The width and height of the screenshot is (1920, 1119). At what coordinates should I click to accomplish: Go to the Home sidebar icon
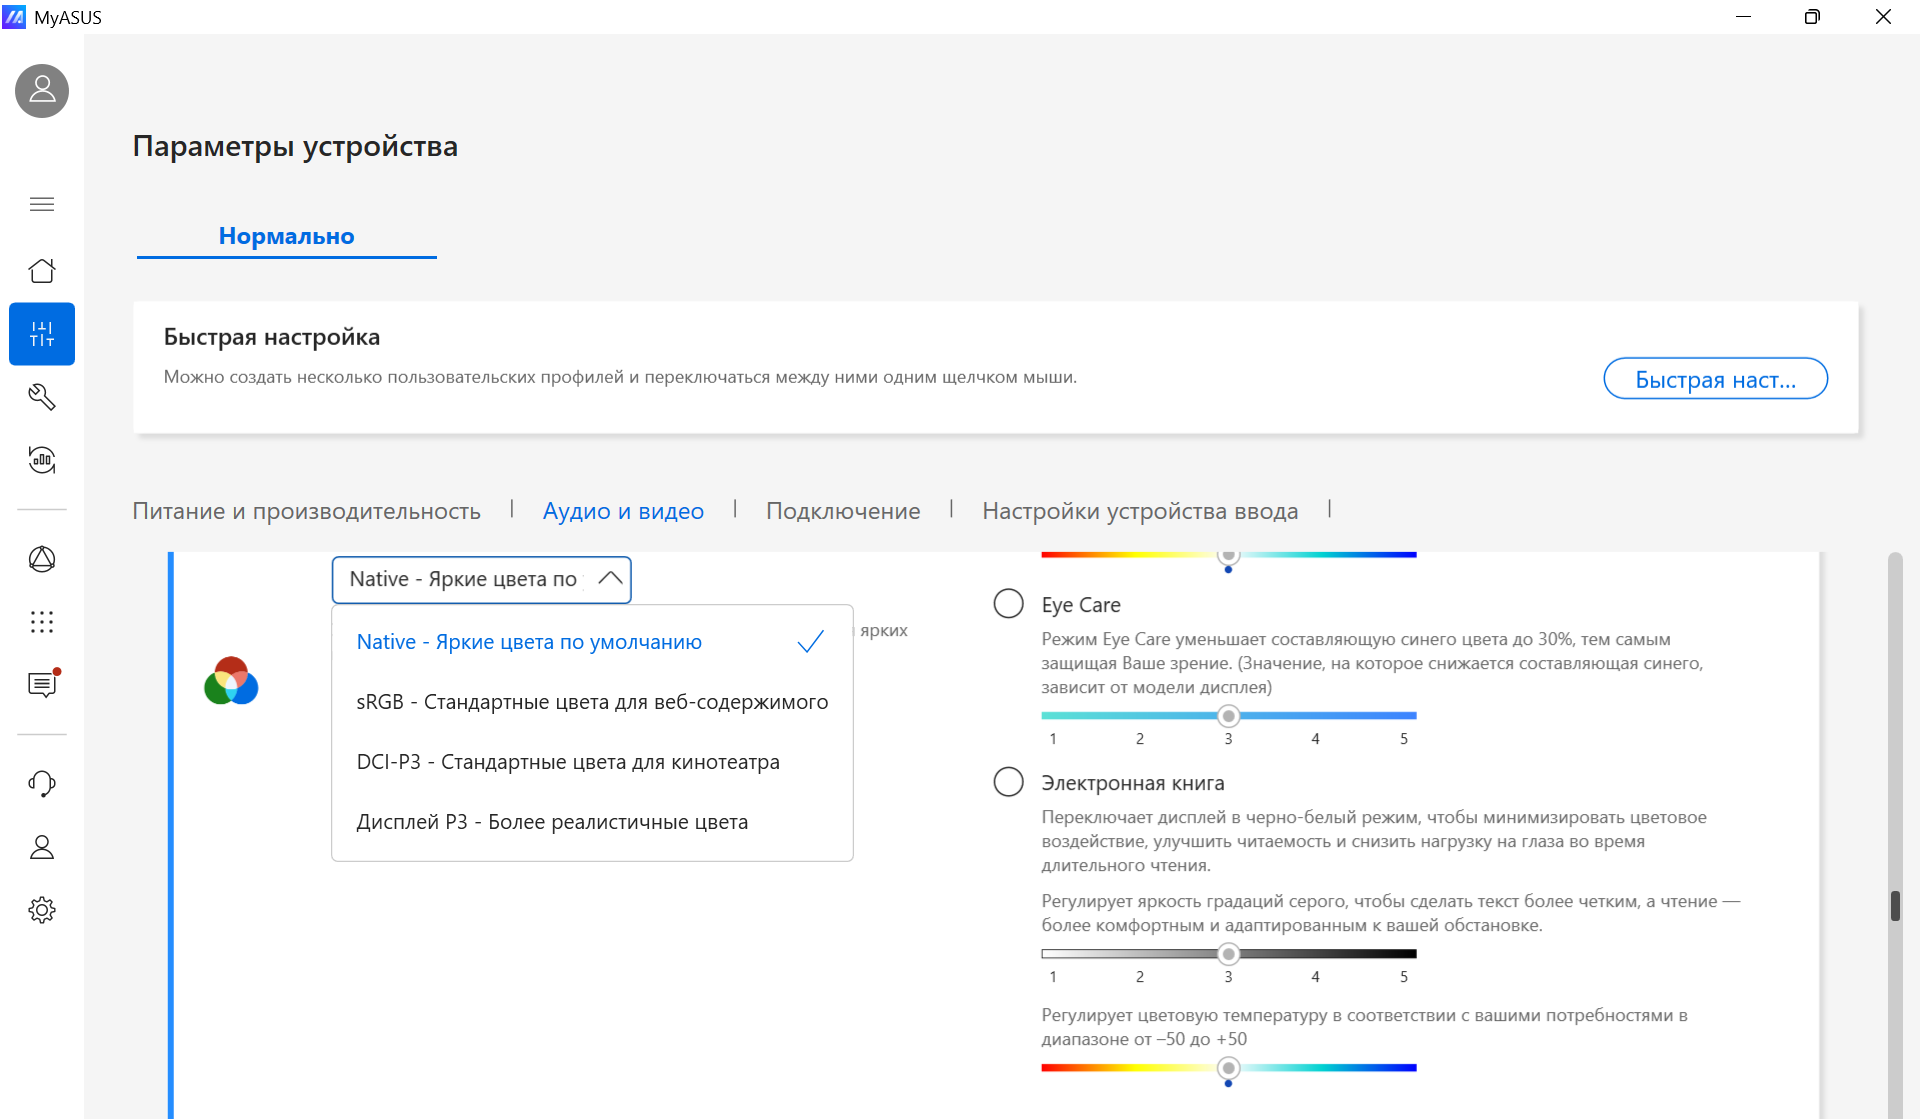(x=42, y=271)
